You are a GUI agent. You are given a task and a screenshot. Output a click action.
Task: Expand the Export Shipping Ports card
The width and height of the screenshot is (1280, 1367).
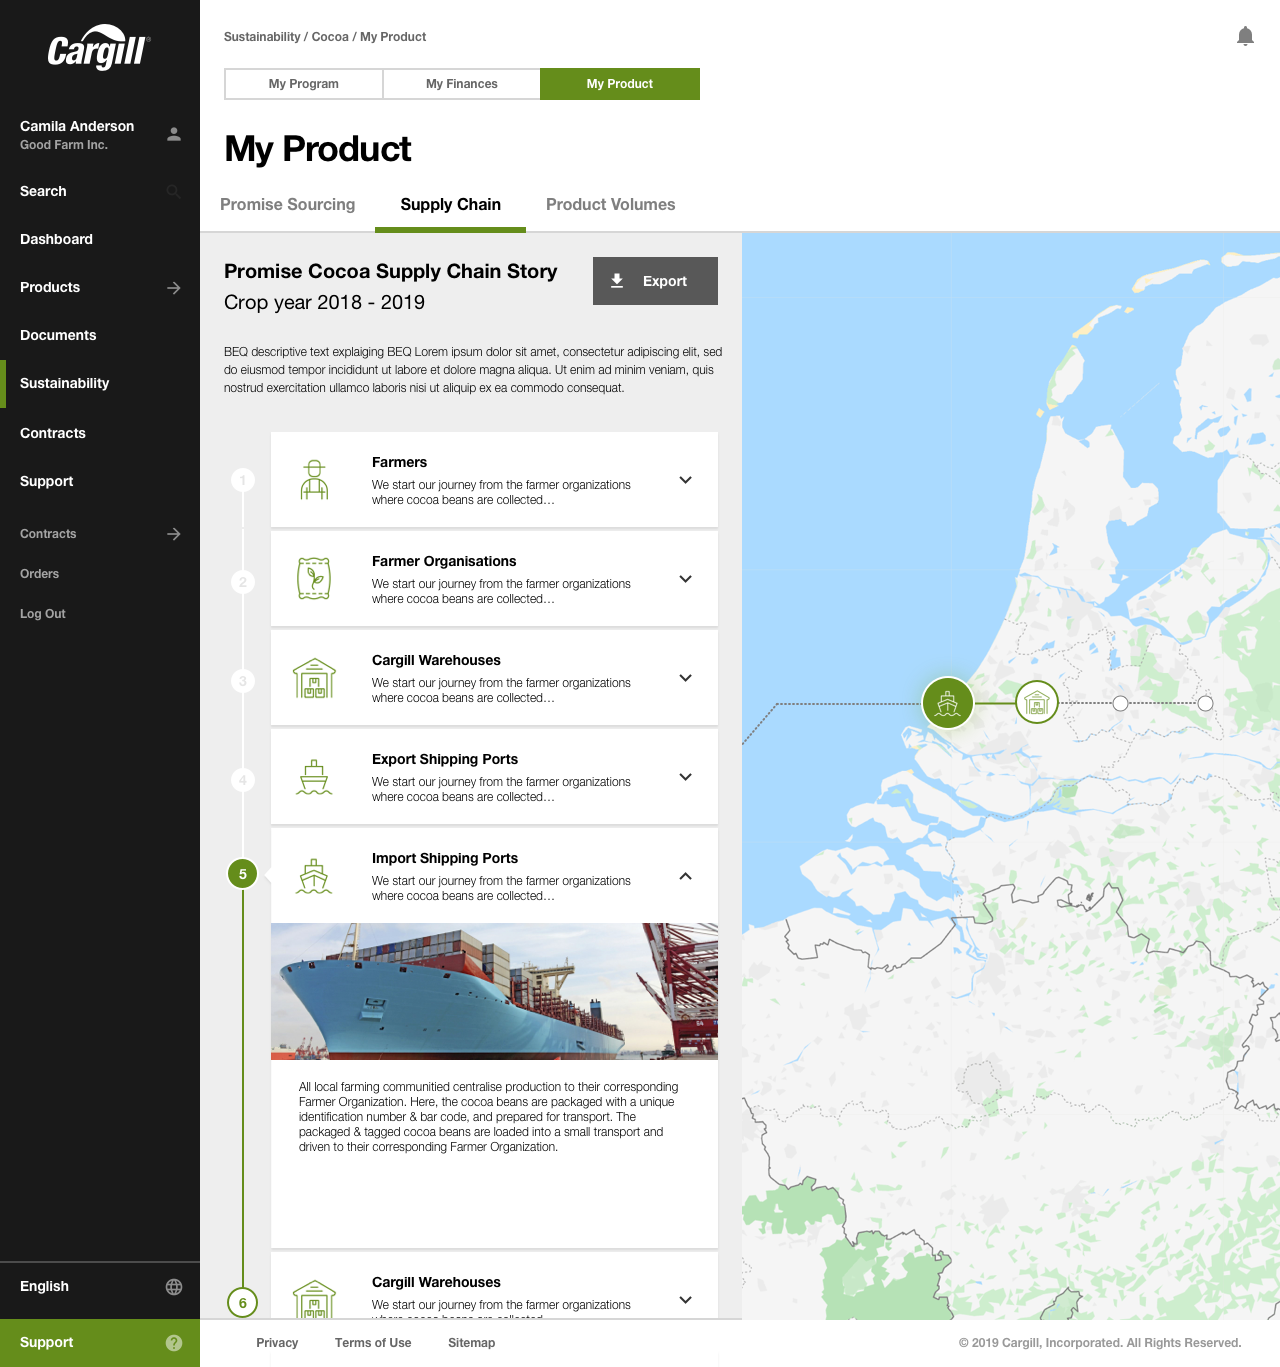686,777
